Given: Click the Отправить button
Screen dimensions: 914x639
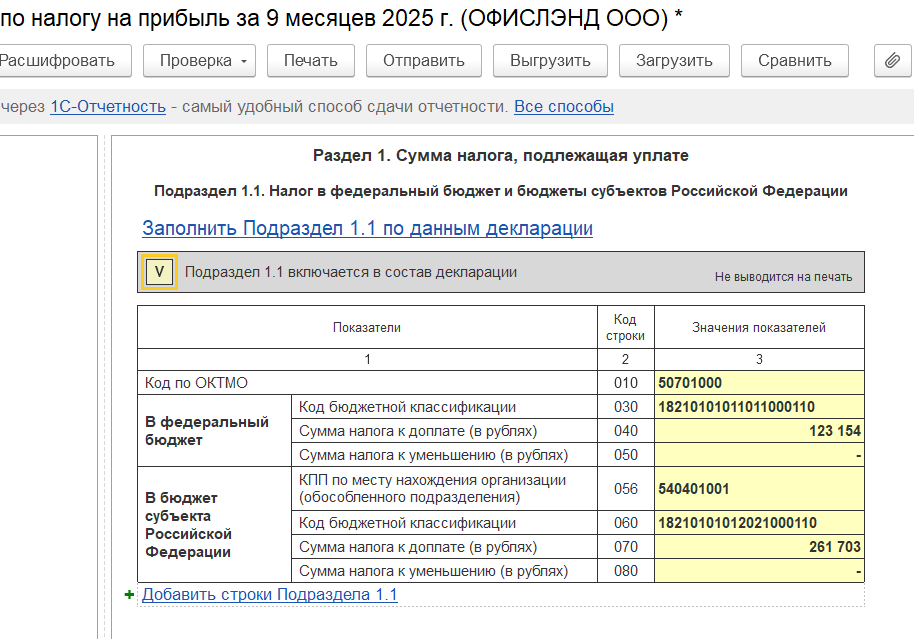Looking at the screenshot, I should pyautogui.click(x=424, y=61).
